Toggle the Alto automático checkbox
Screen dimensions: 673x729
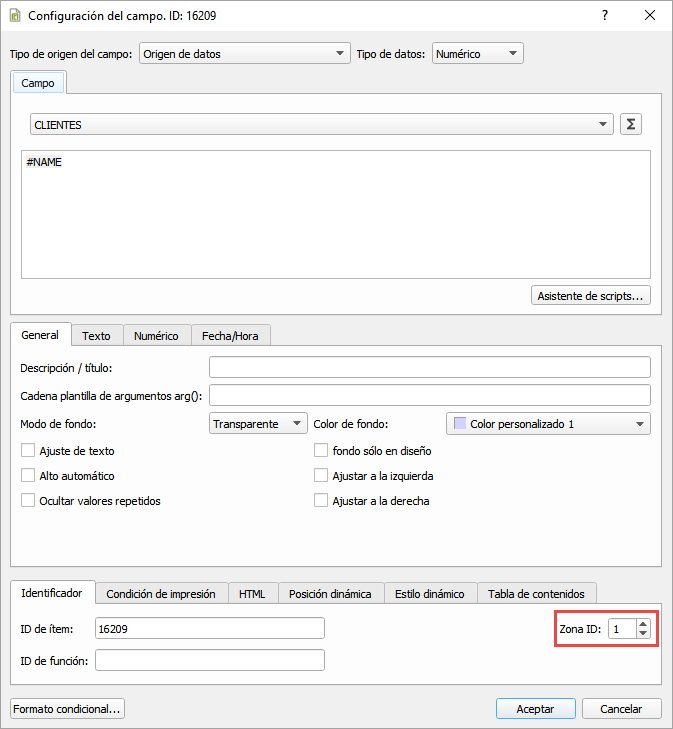tap(28, 476)
